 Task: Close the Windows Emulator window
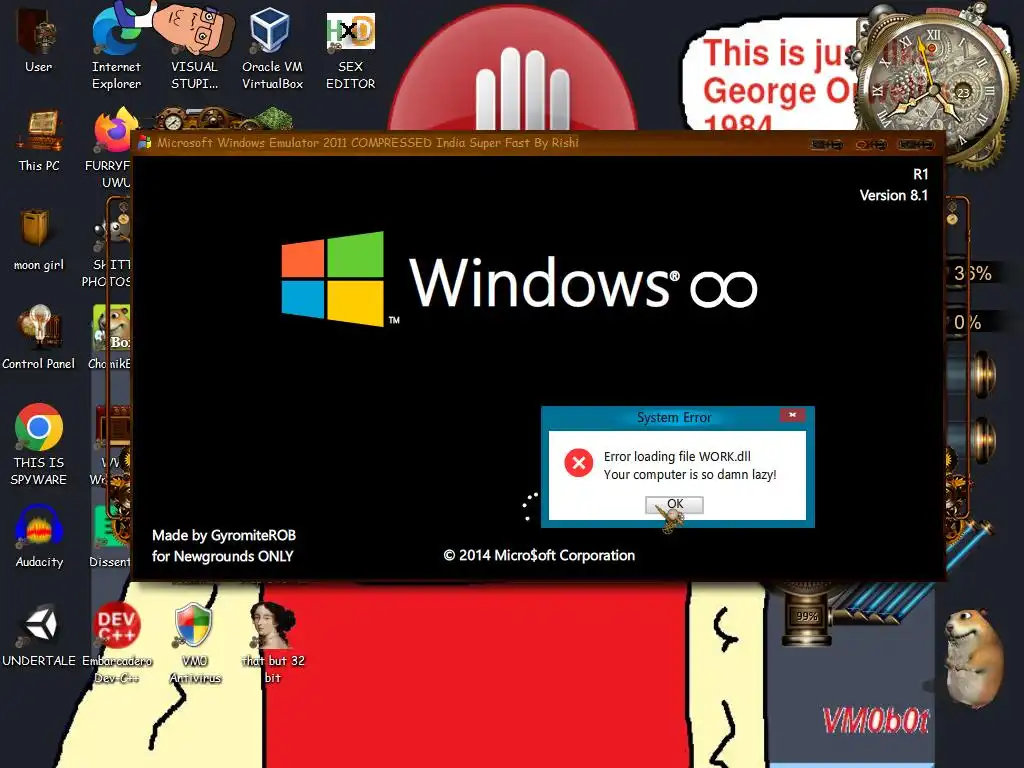coord(916,144)
